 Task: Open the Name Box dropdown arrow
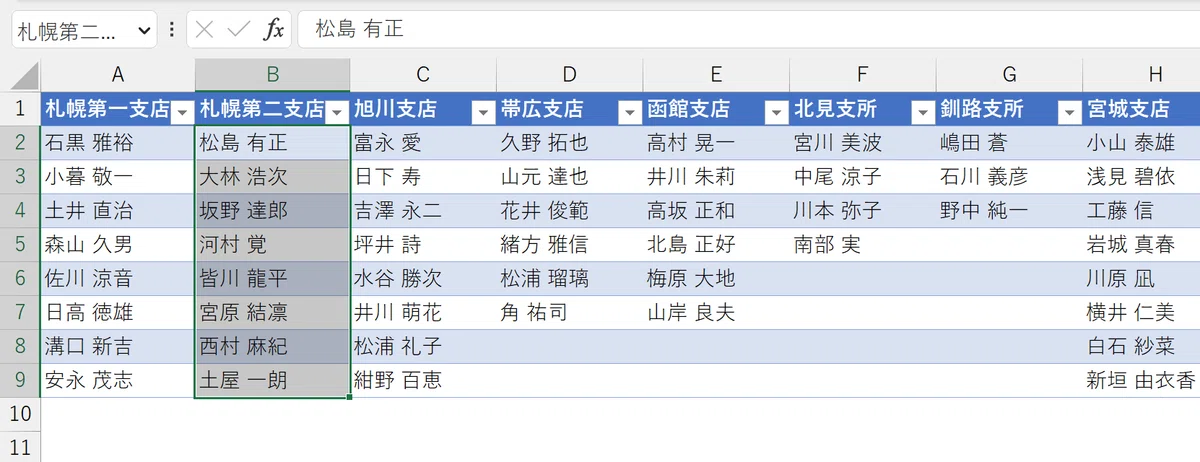(144, 31)
